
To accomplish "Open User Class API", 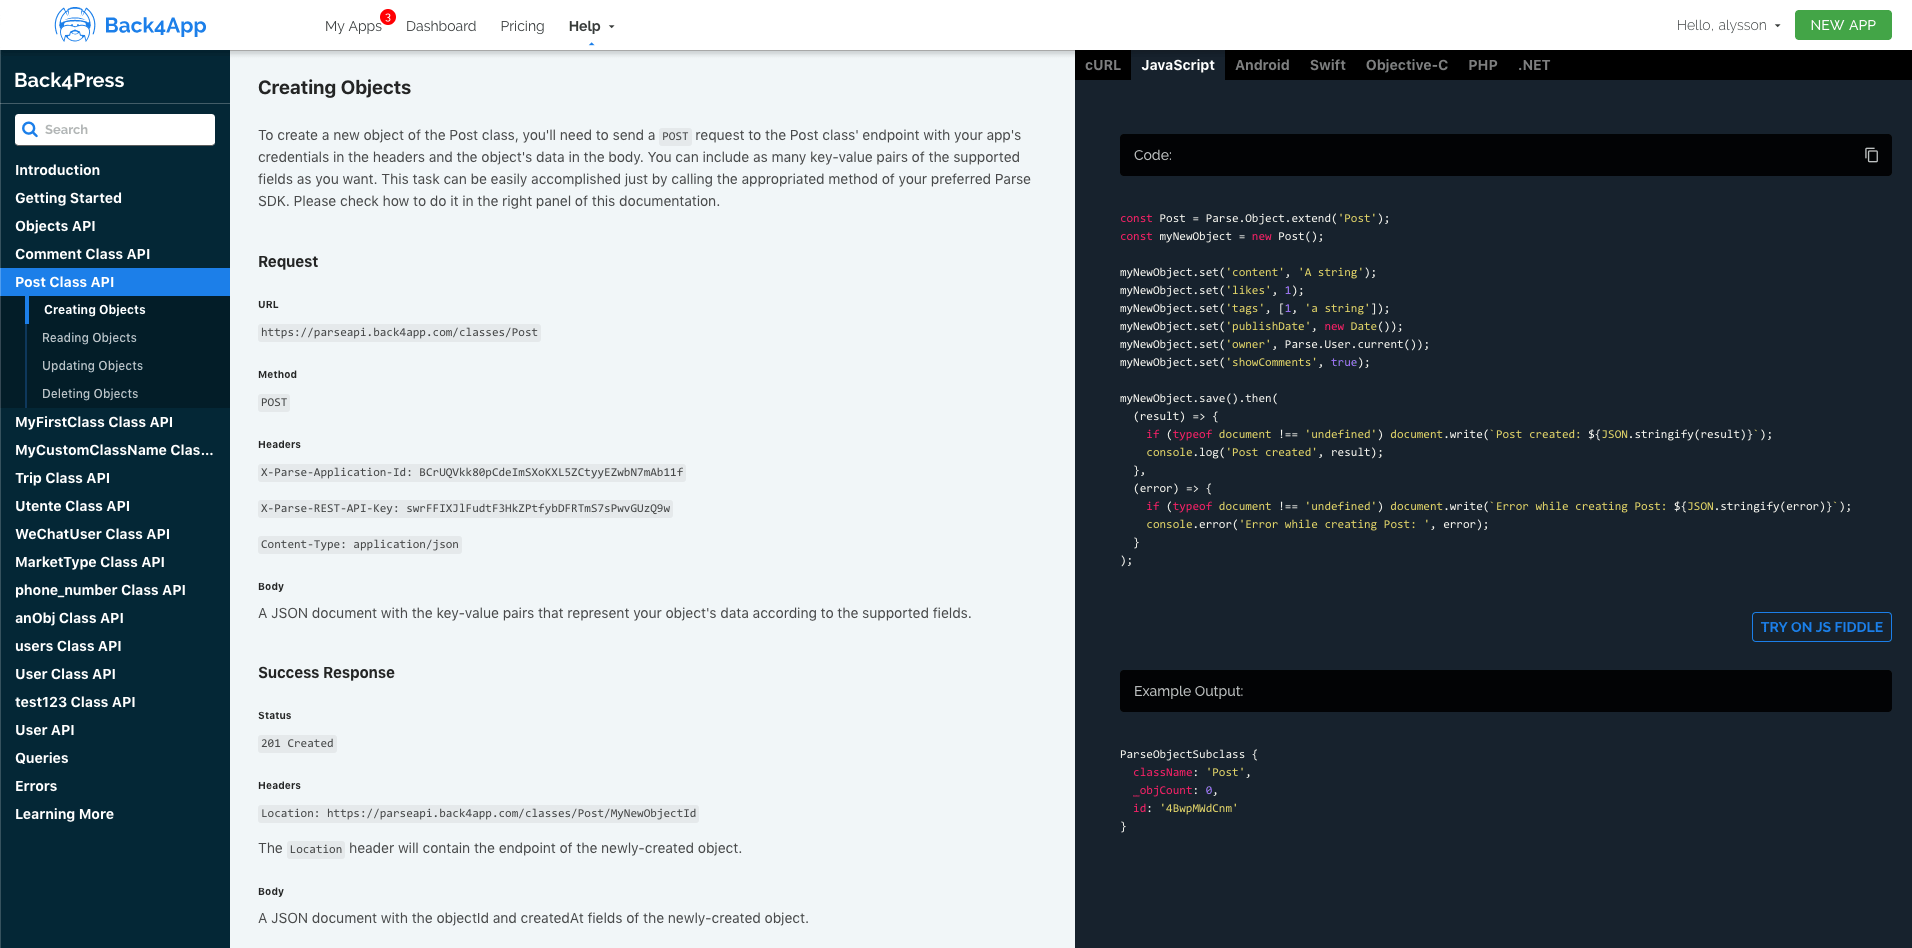I will 115,674.
